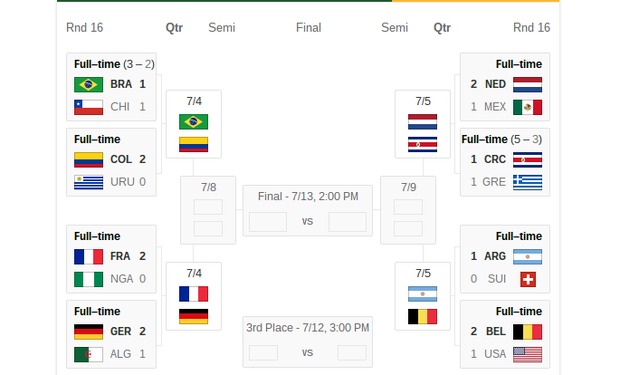The image size is (620, 375).
Task: Click the Brazil flag in BRA vs CHI match
Action: click(89, 84)
